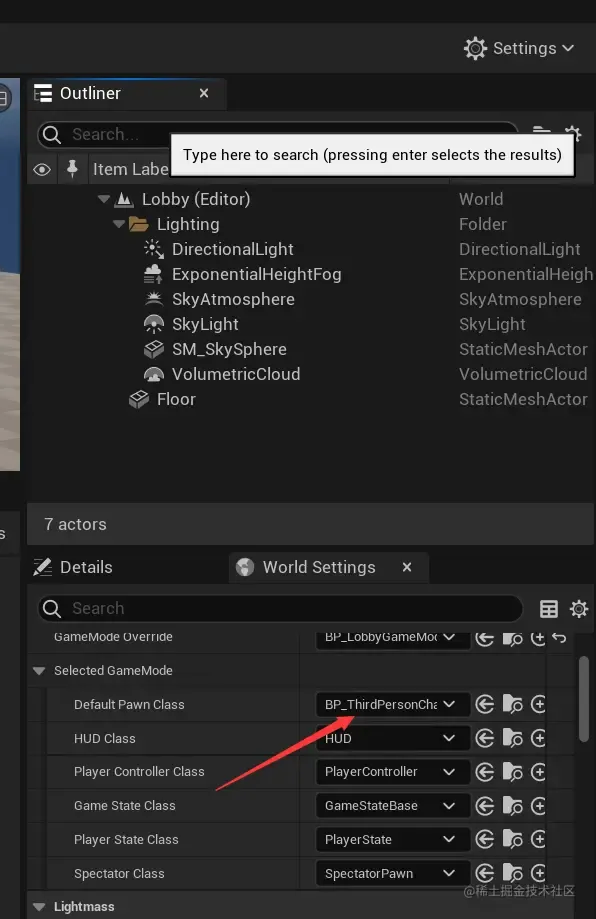The width and height of the screenshot is (596, 919).
Task: Open the Settings dropdown menu
Action: click(x=519, y=48)
